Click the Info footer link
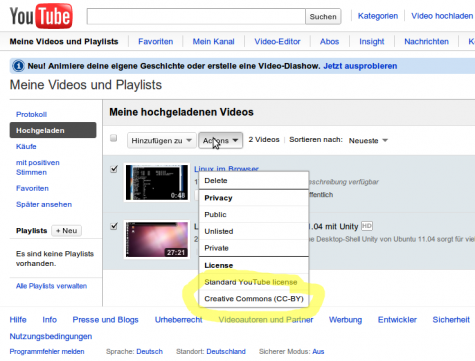The image size is (475, 361). coord(50,320)
